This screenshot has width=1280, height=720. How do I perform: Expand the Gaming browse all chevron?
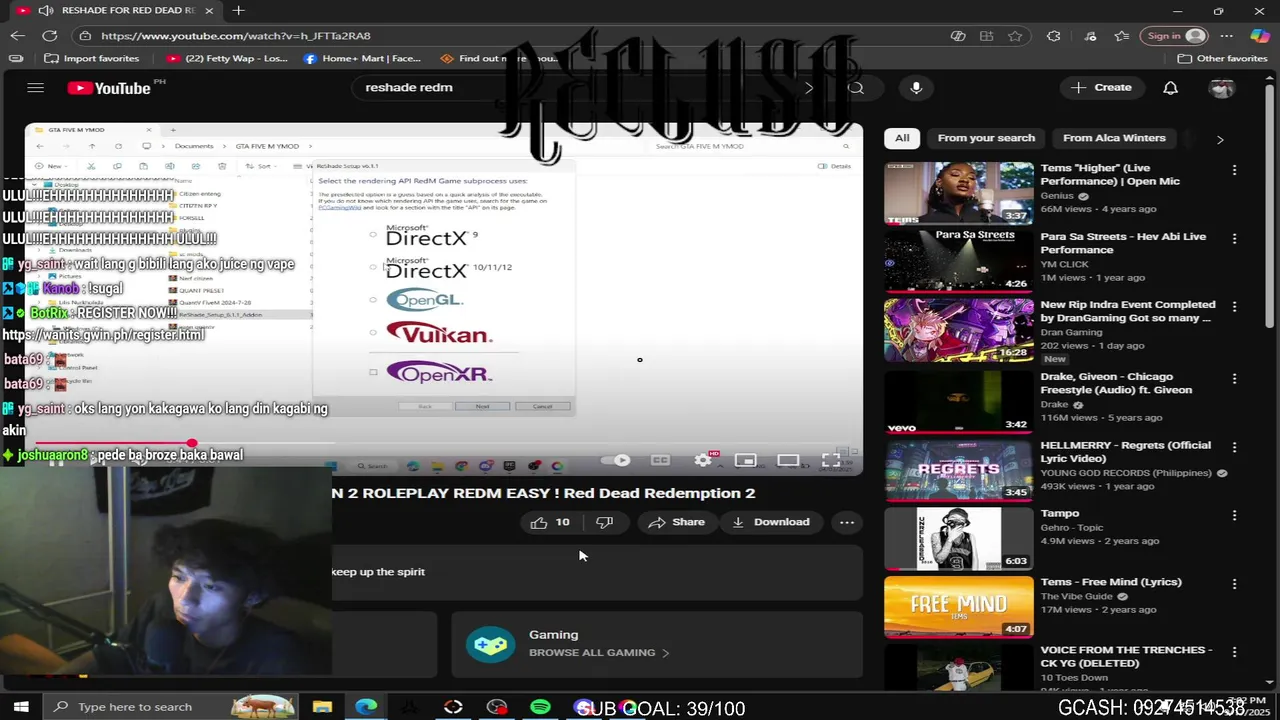click(x=666, y=653)
